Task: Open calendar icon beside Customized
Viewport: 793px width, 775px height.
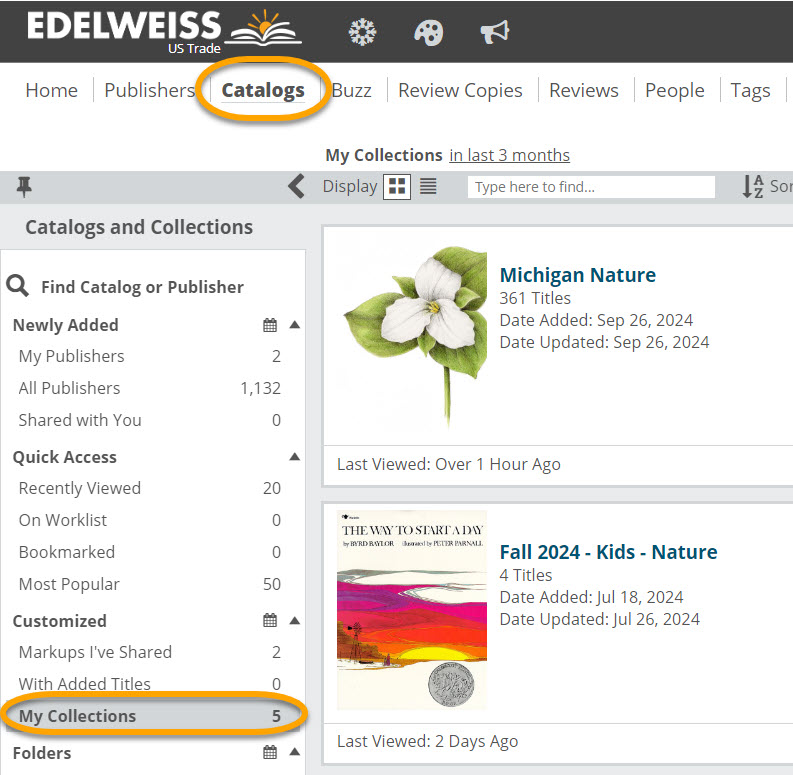Action: pos(270,620)
